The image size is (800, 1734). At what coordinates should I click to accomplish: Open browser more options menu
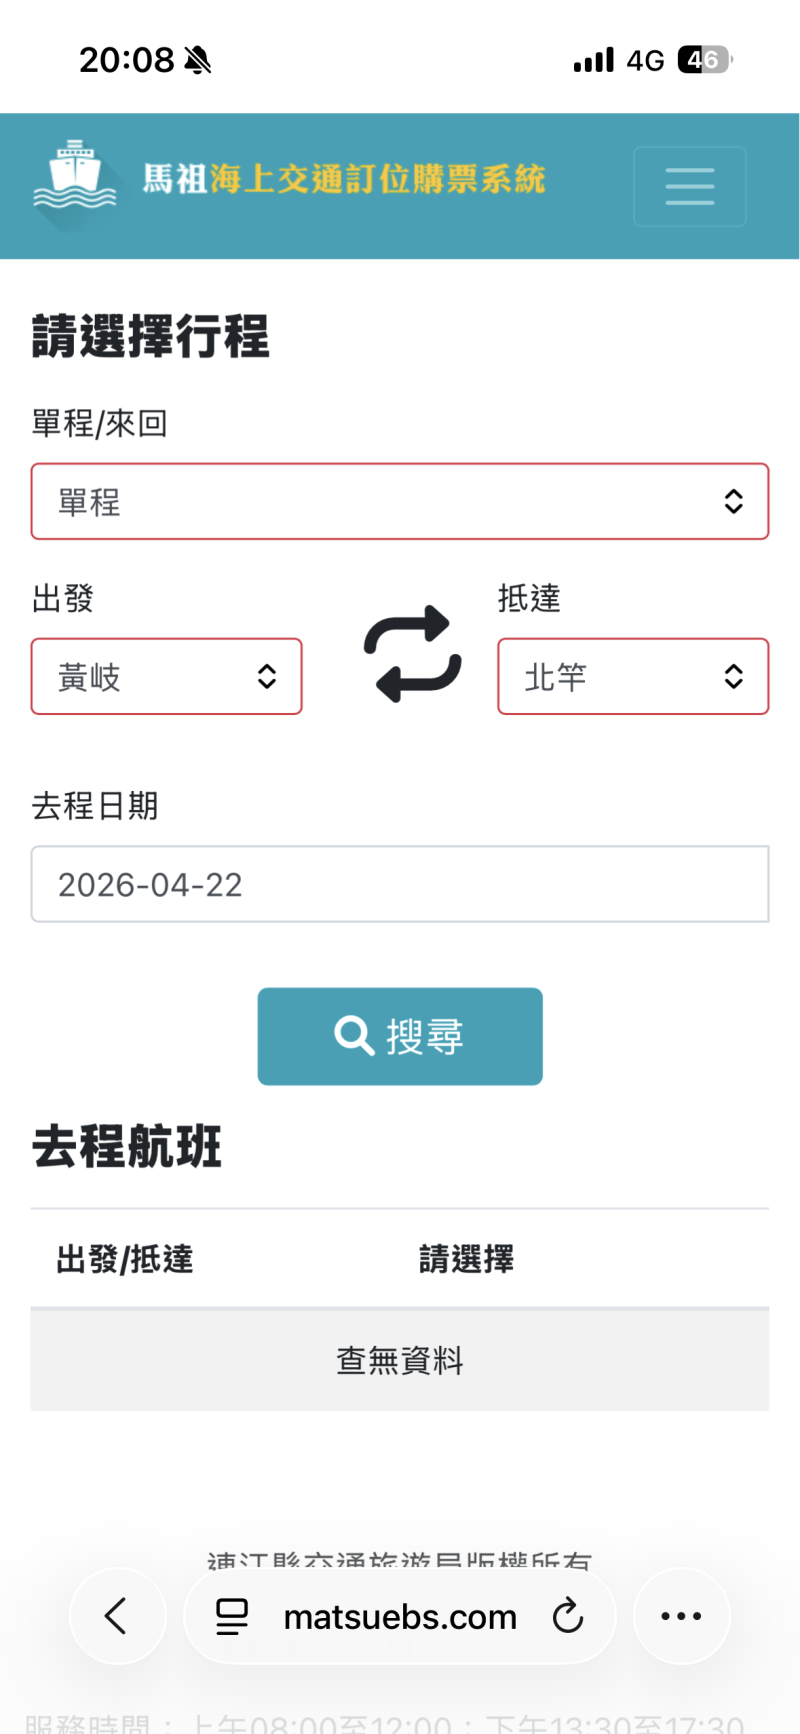(681, 1615)
